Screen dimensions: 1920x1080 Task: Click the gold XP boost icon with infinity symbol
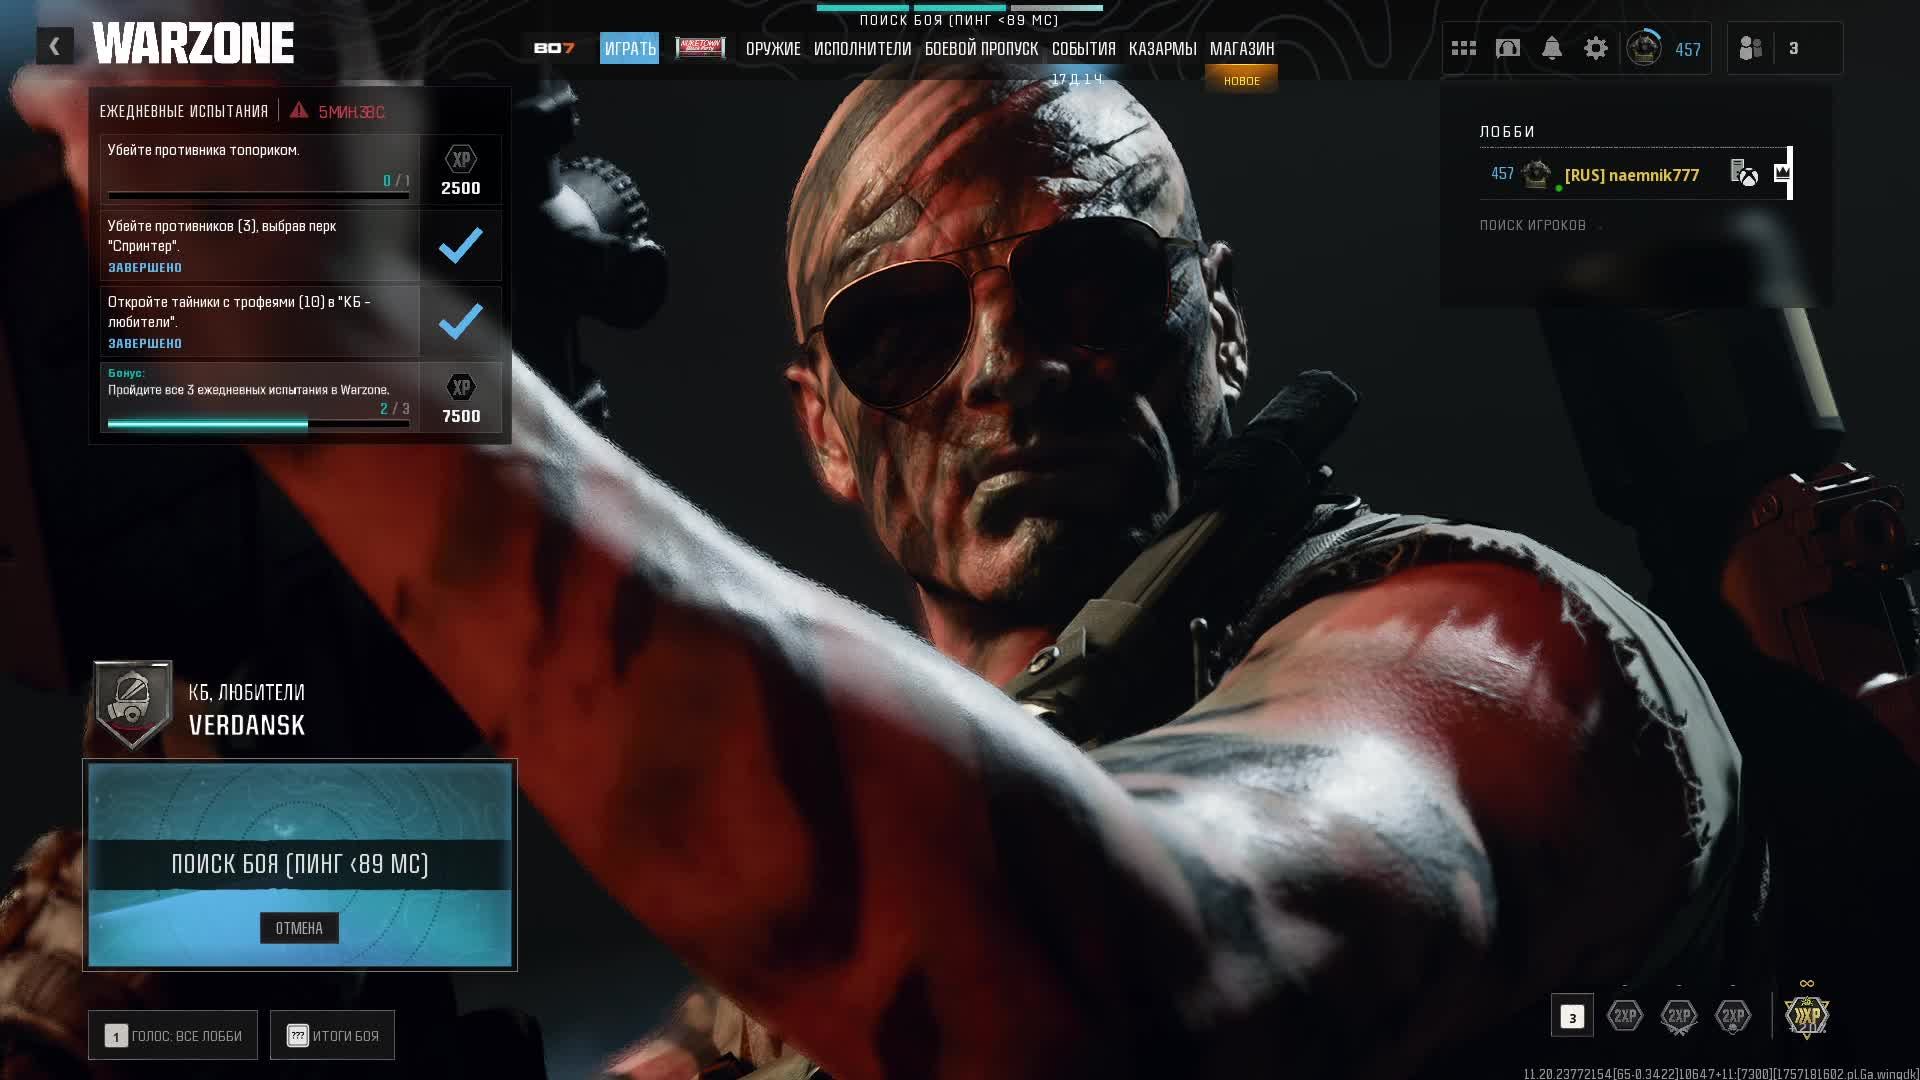[1807, 1012]
